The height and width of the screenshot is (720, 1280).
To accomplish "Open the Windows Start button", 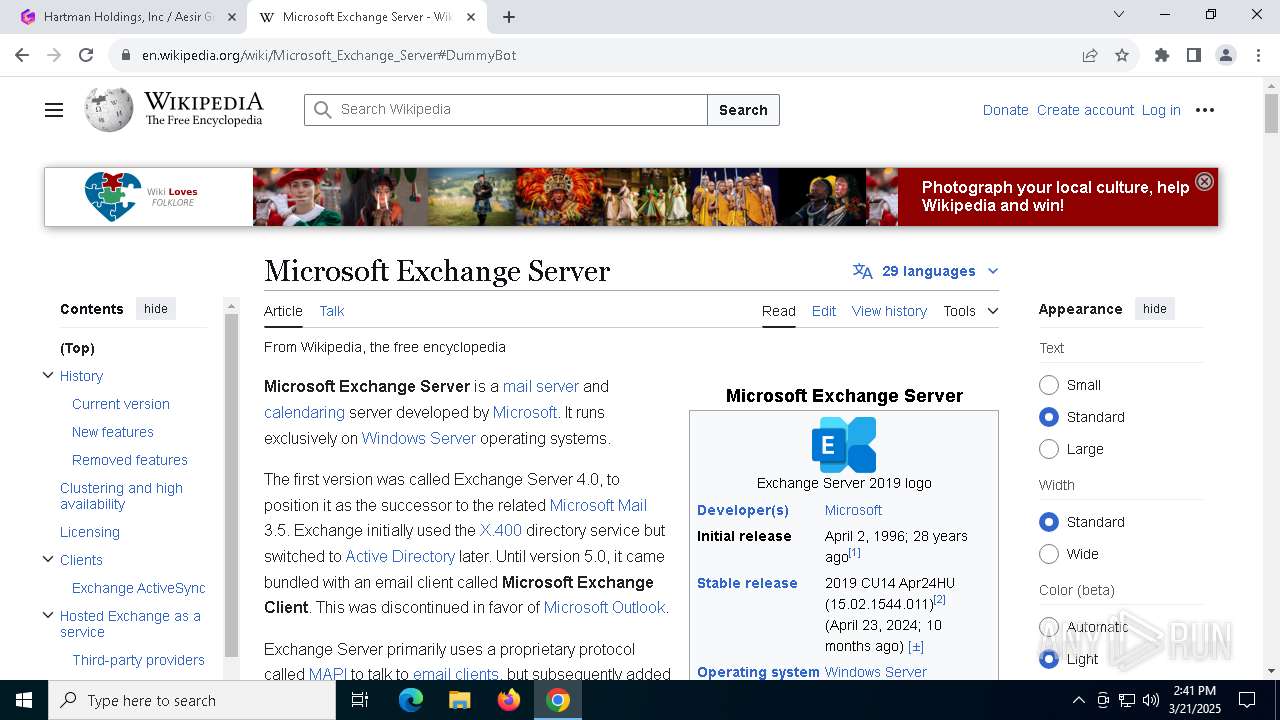I will click(24, 700).
